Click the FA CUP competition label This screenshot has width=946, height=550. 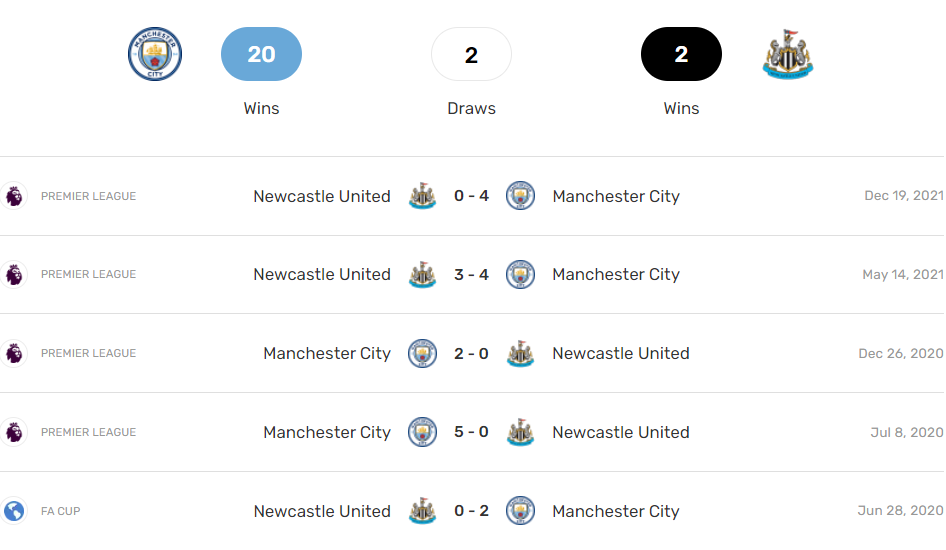(x=60, y=511)
